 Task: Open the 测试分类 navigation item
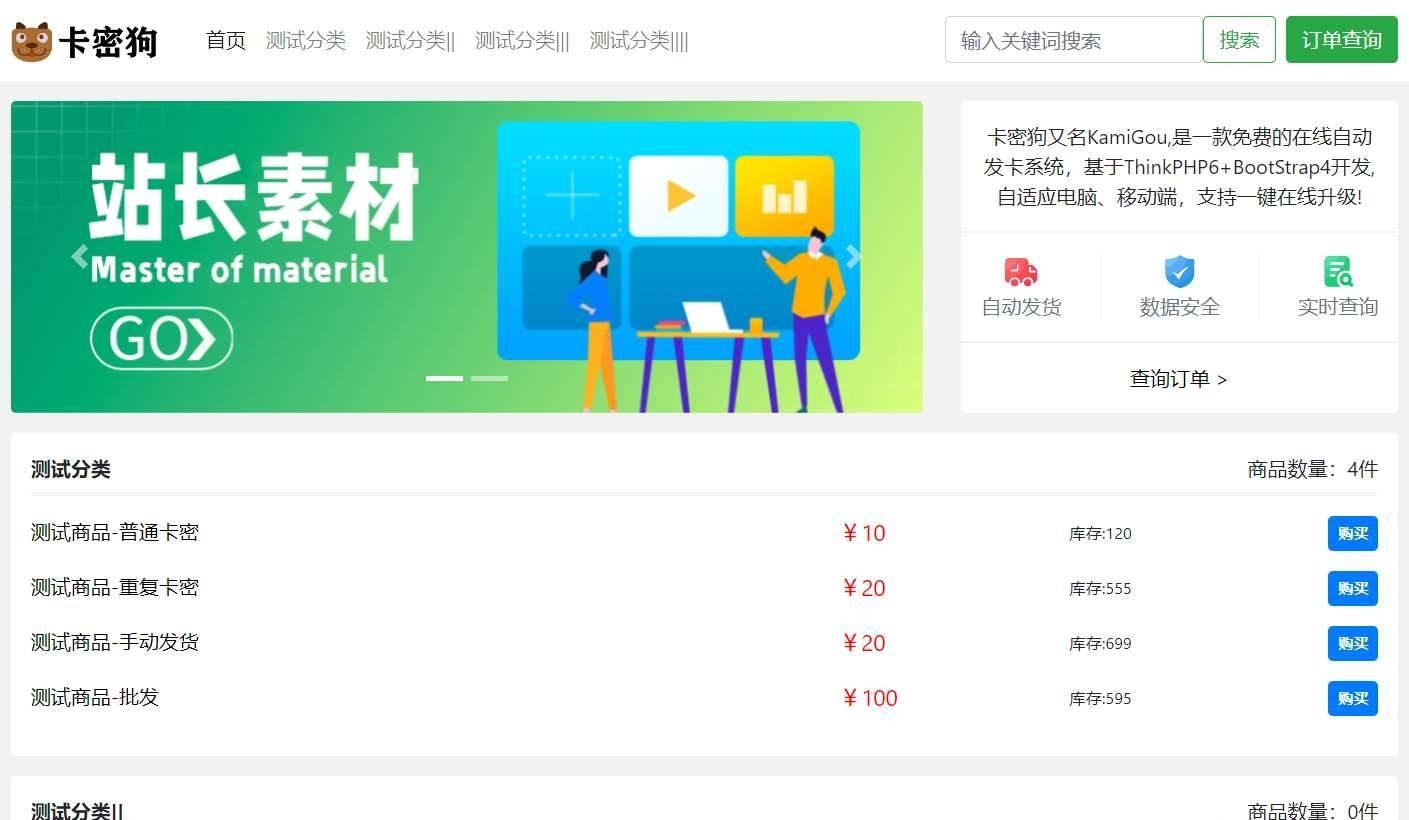click(x=306, y=40)
